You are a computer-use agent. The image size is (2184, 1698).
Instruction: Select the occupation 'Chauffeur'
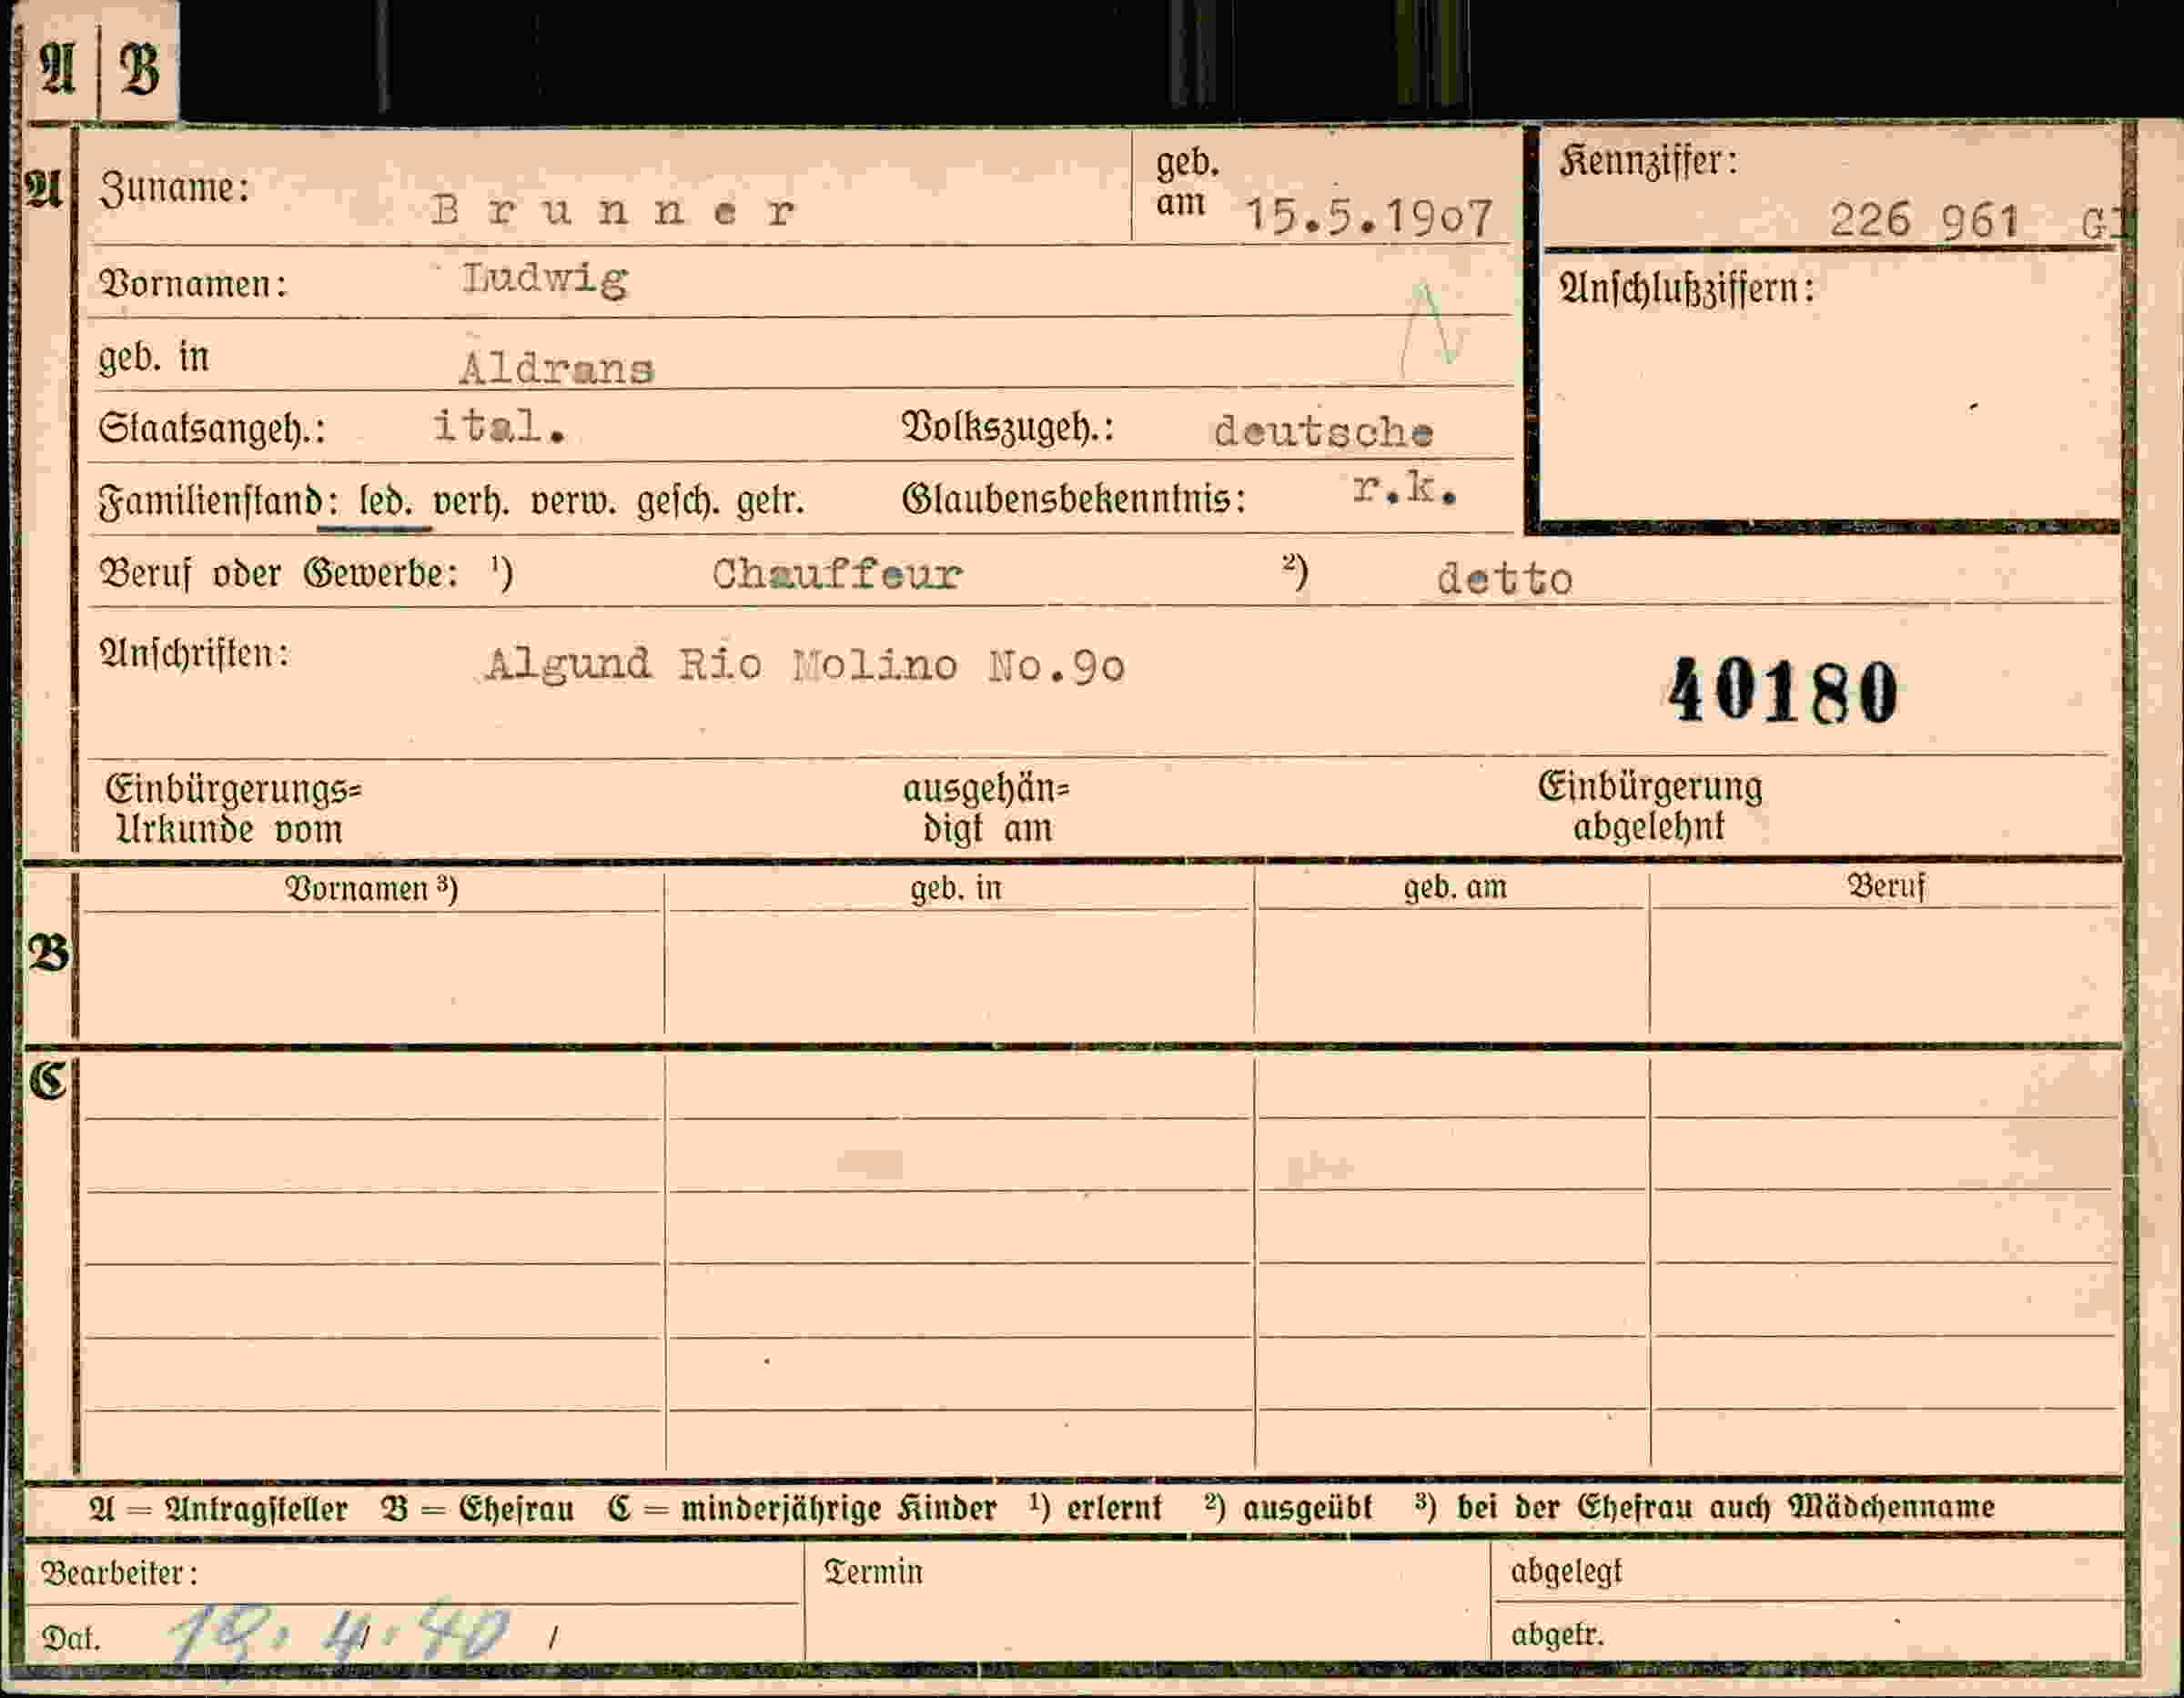(836, 574)
